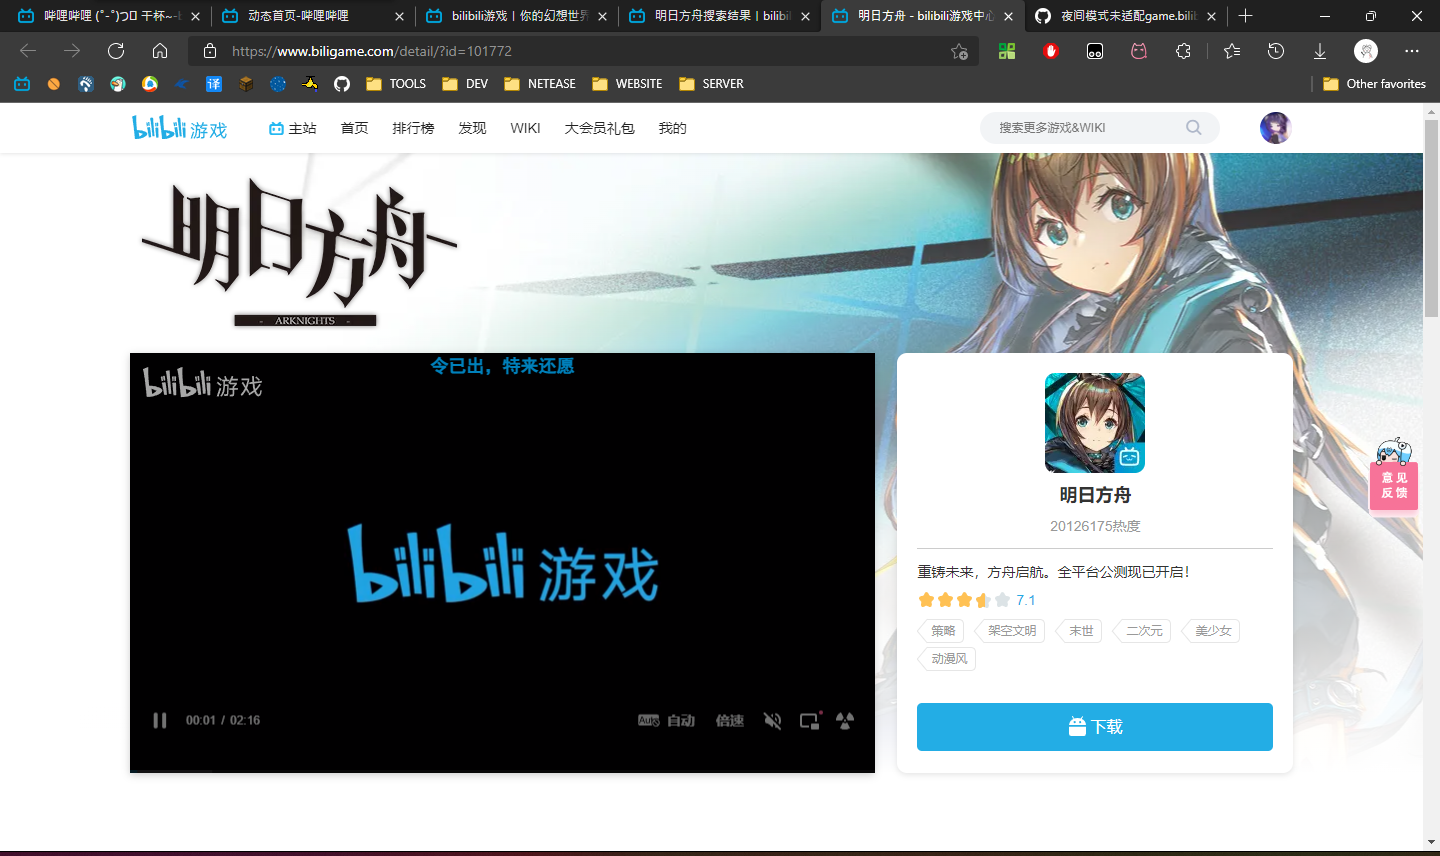
Task: Click the game's avatar icon with TV badge
Action: coord(1095,422)
